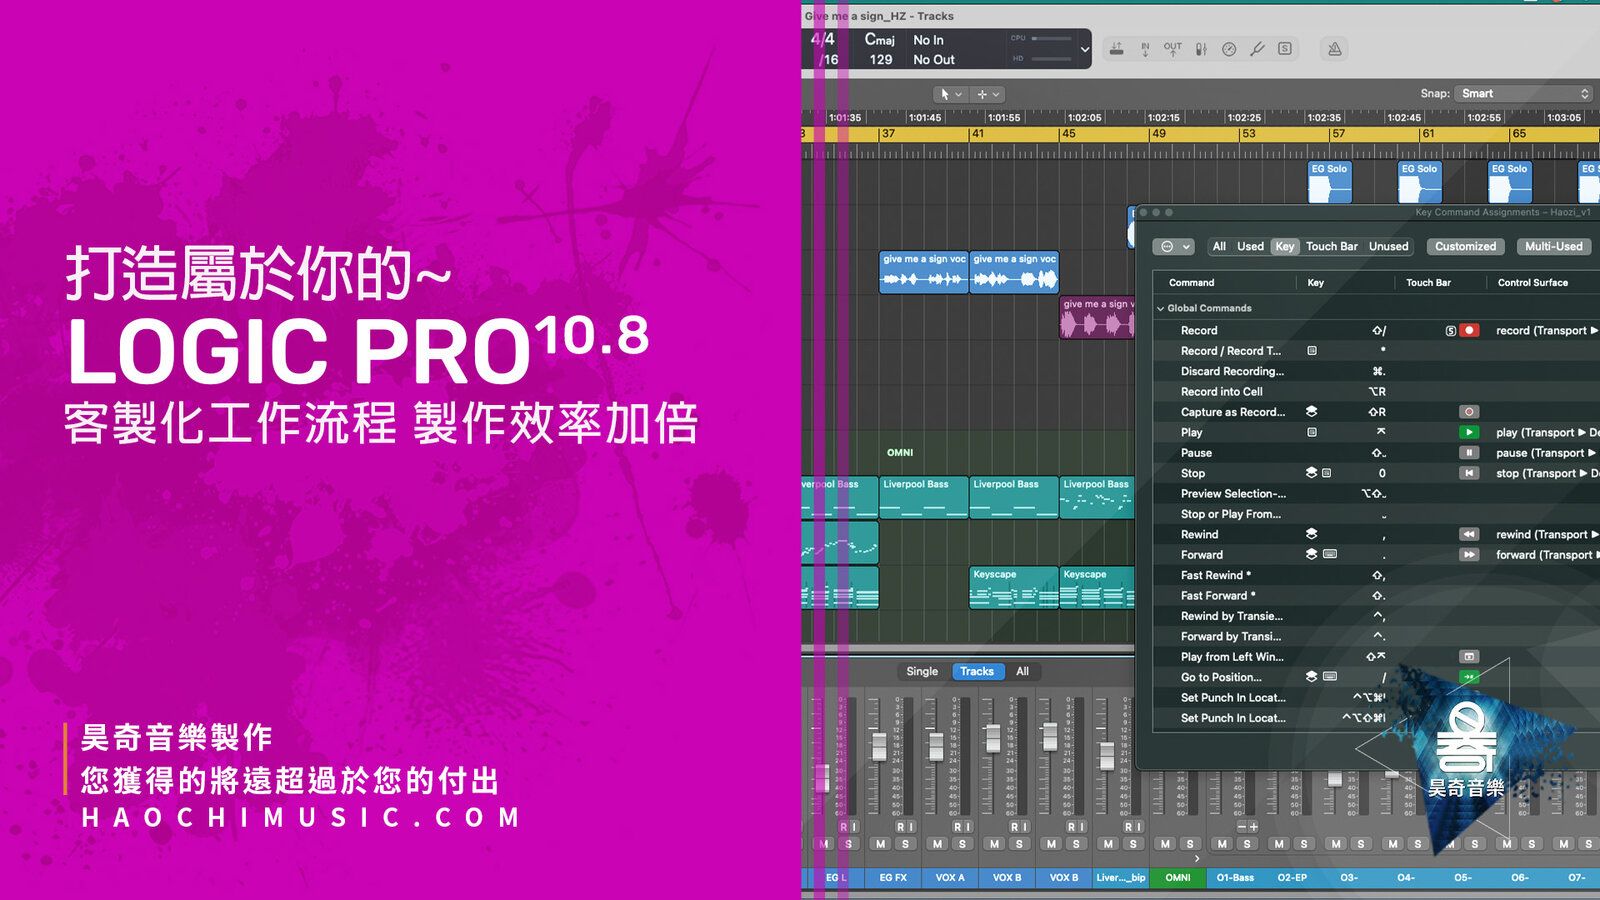Click the EG FX volume fader

[879, 747]
